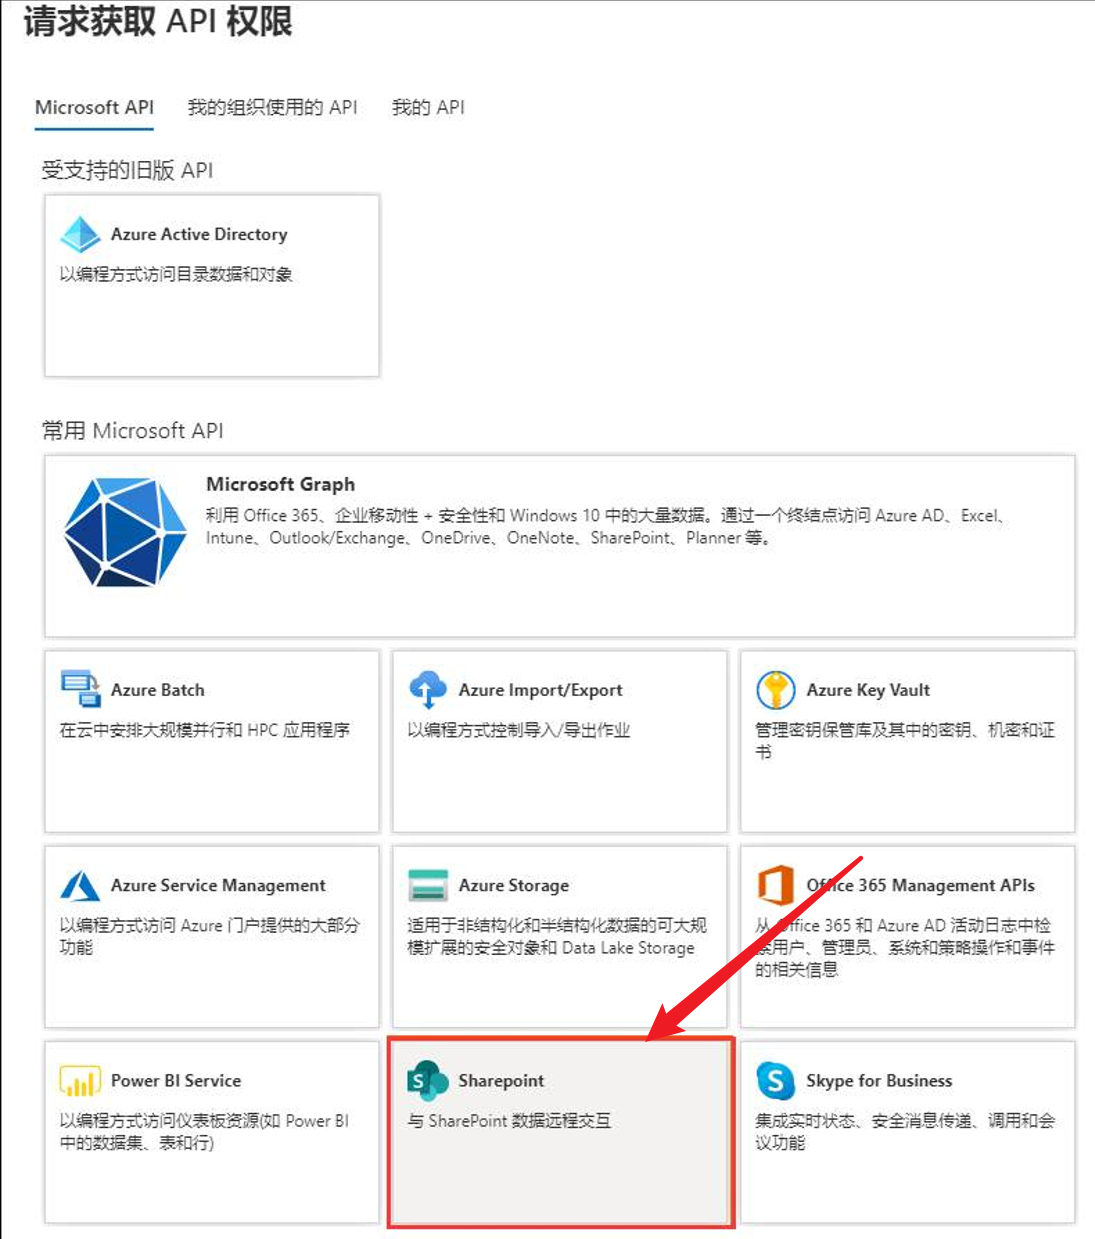Click the Power BI Service chart icon
1095x1239 pixels.
(80, 1081)
